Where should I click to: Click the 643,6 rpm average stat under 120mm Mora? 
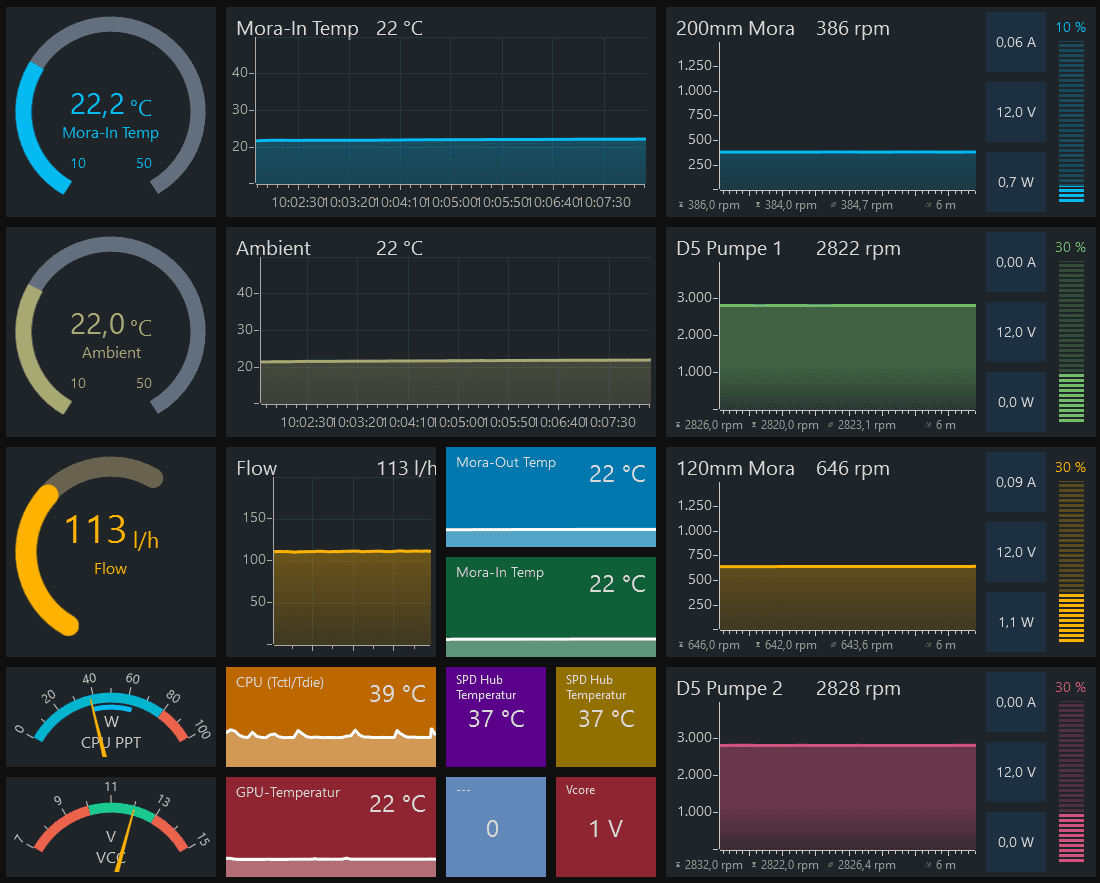861,645
